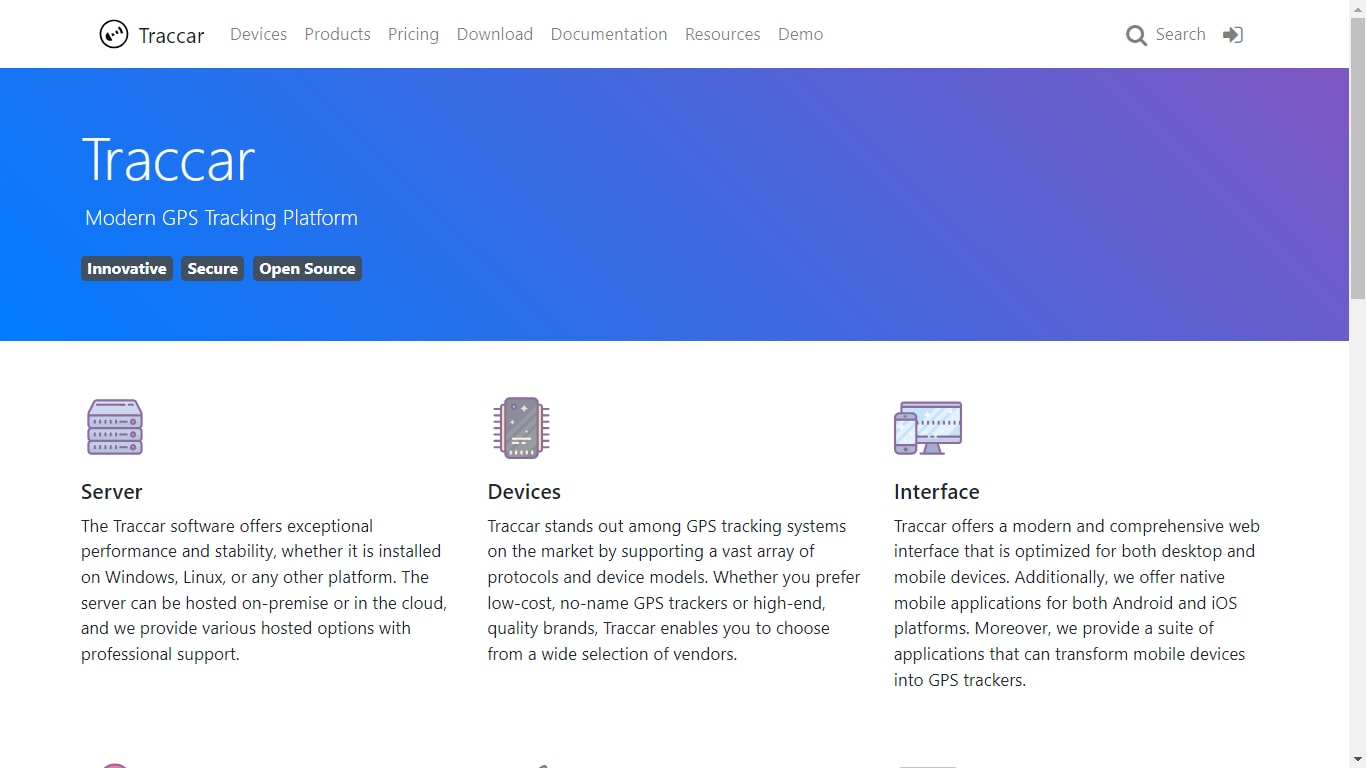The width and height of the screenshot is (1366, 768).
Task: Click the Interface section heading
Action: point(937,492)
